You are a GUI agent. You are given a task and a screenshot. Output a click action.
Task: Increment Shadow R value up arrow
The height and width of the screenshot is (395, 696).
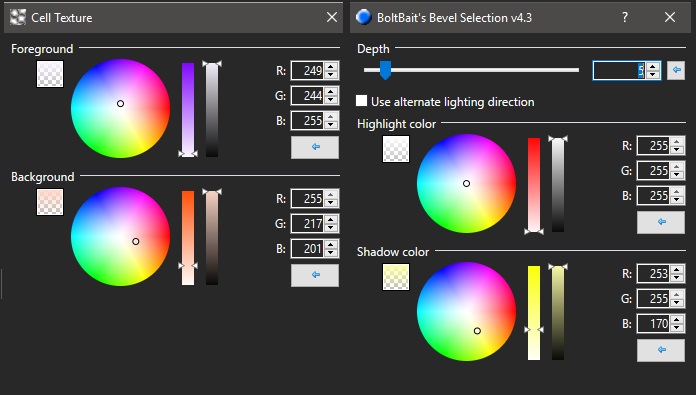click(677, 269)
